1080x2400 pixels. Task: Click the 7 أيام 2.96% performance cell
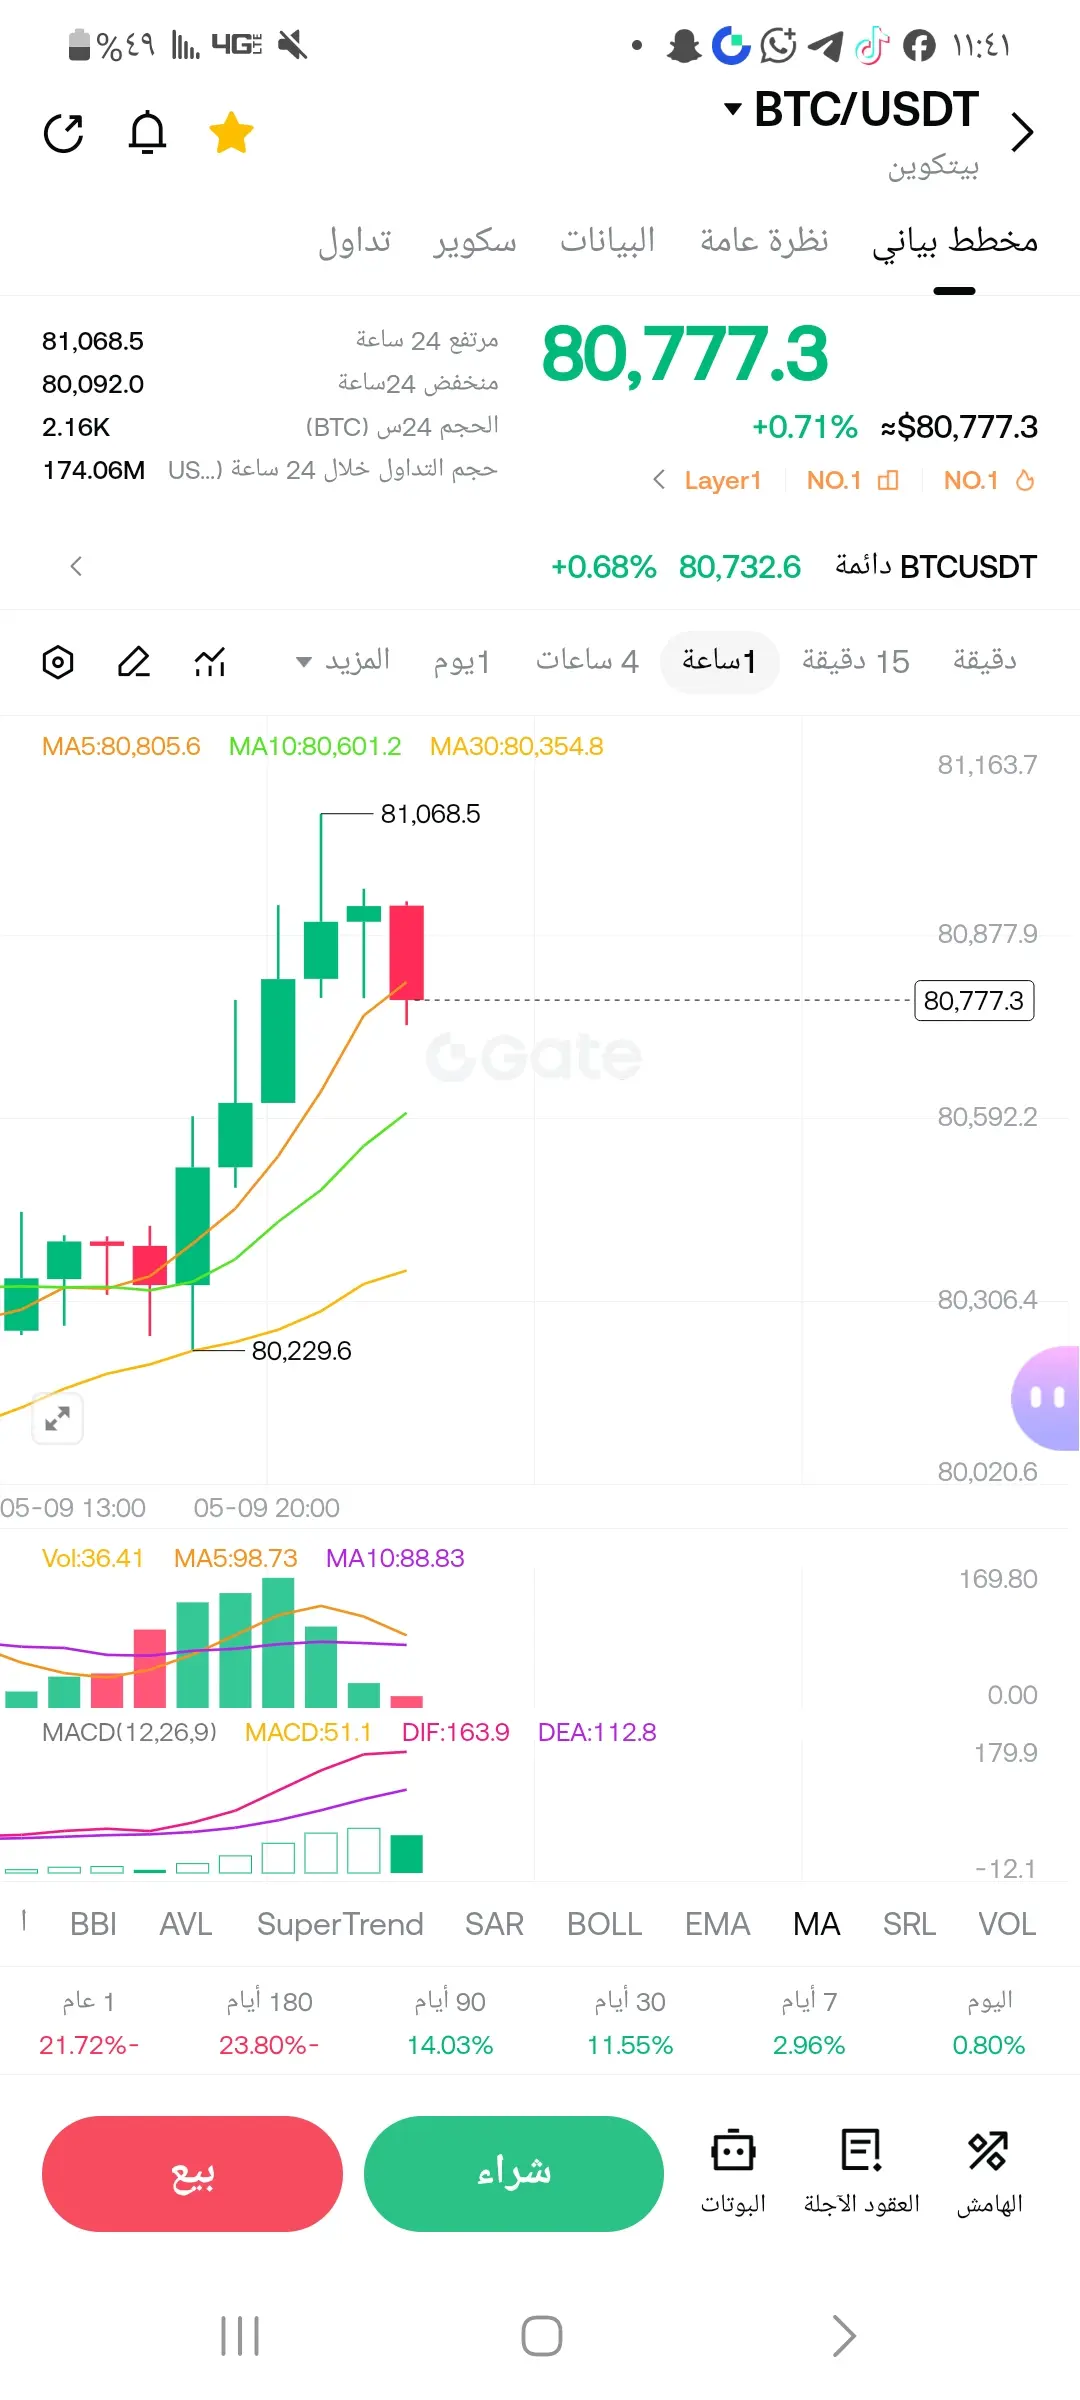809,2023
